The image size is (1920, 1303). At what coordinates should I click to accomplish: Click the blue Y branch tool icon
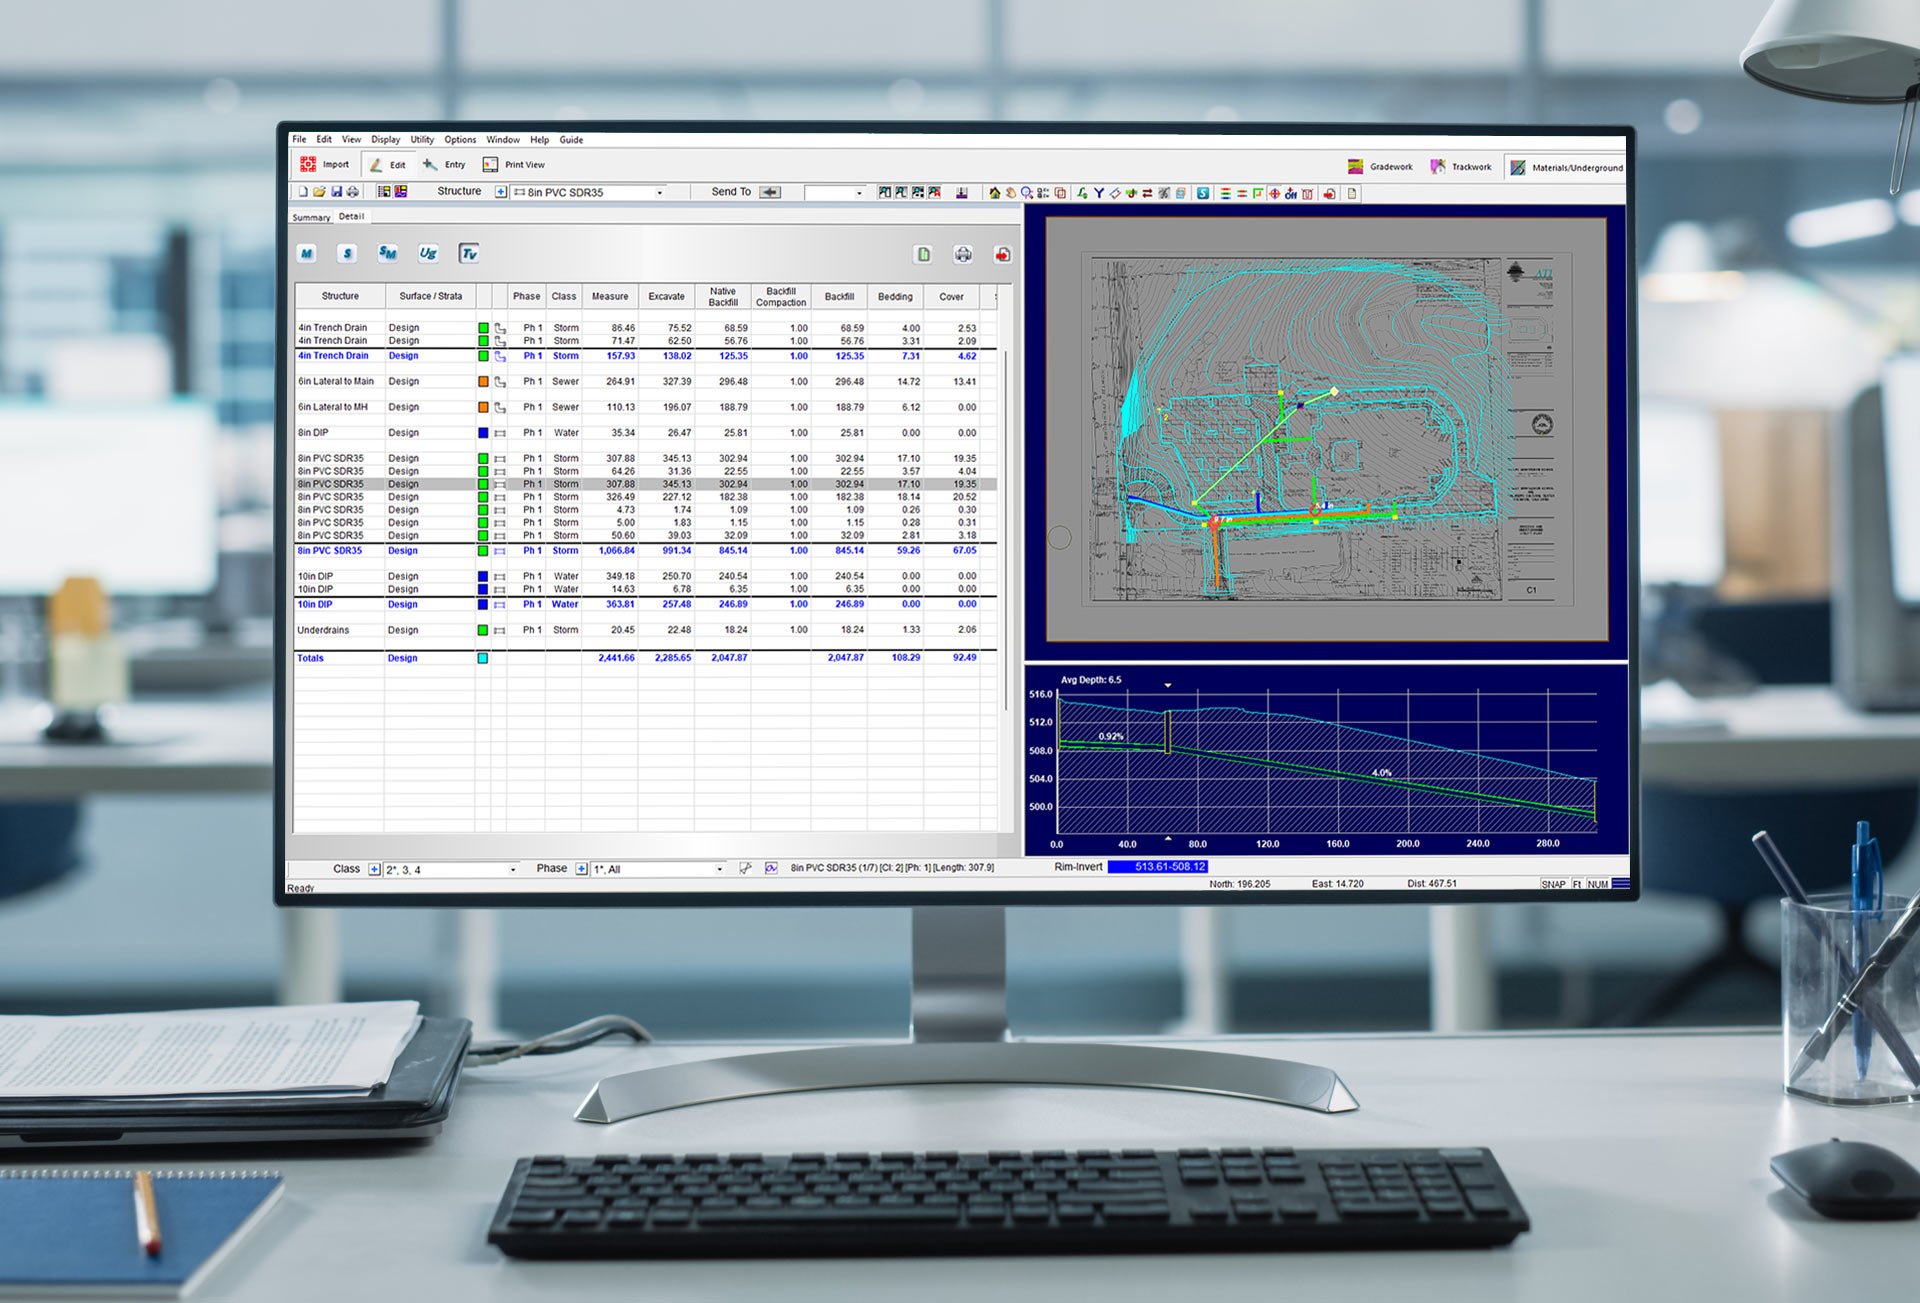(1099, 193)
